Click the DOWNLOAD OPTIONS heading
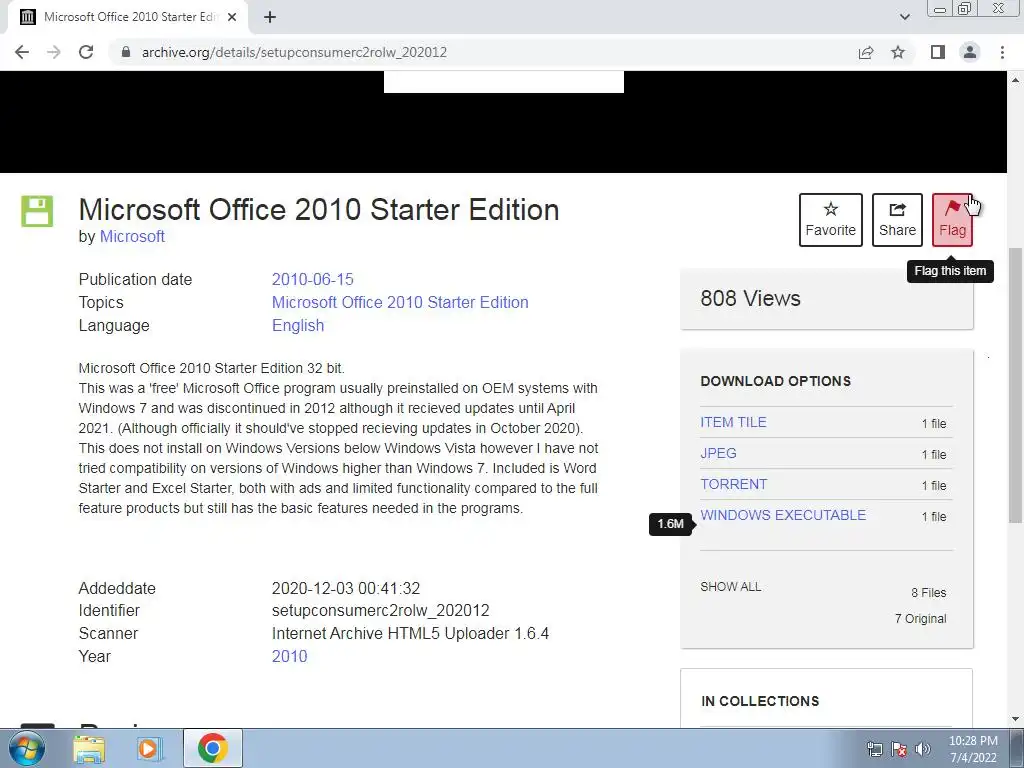Viewport: 1024px width, 768px height. [776, 381]
